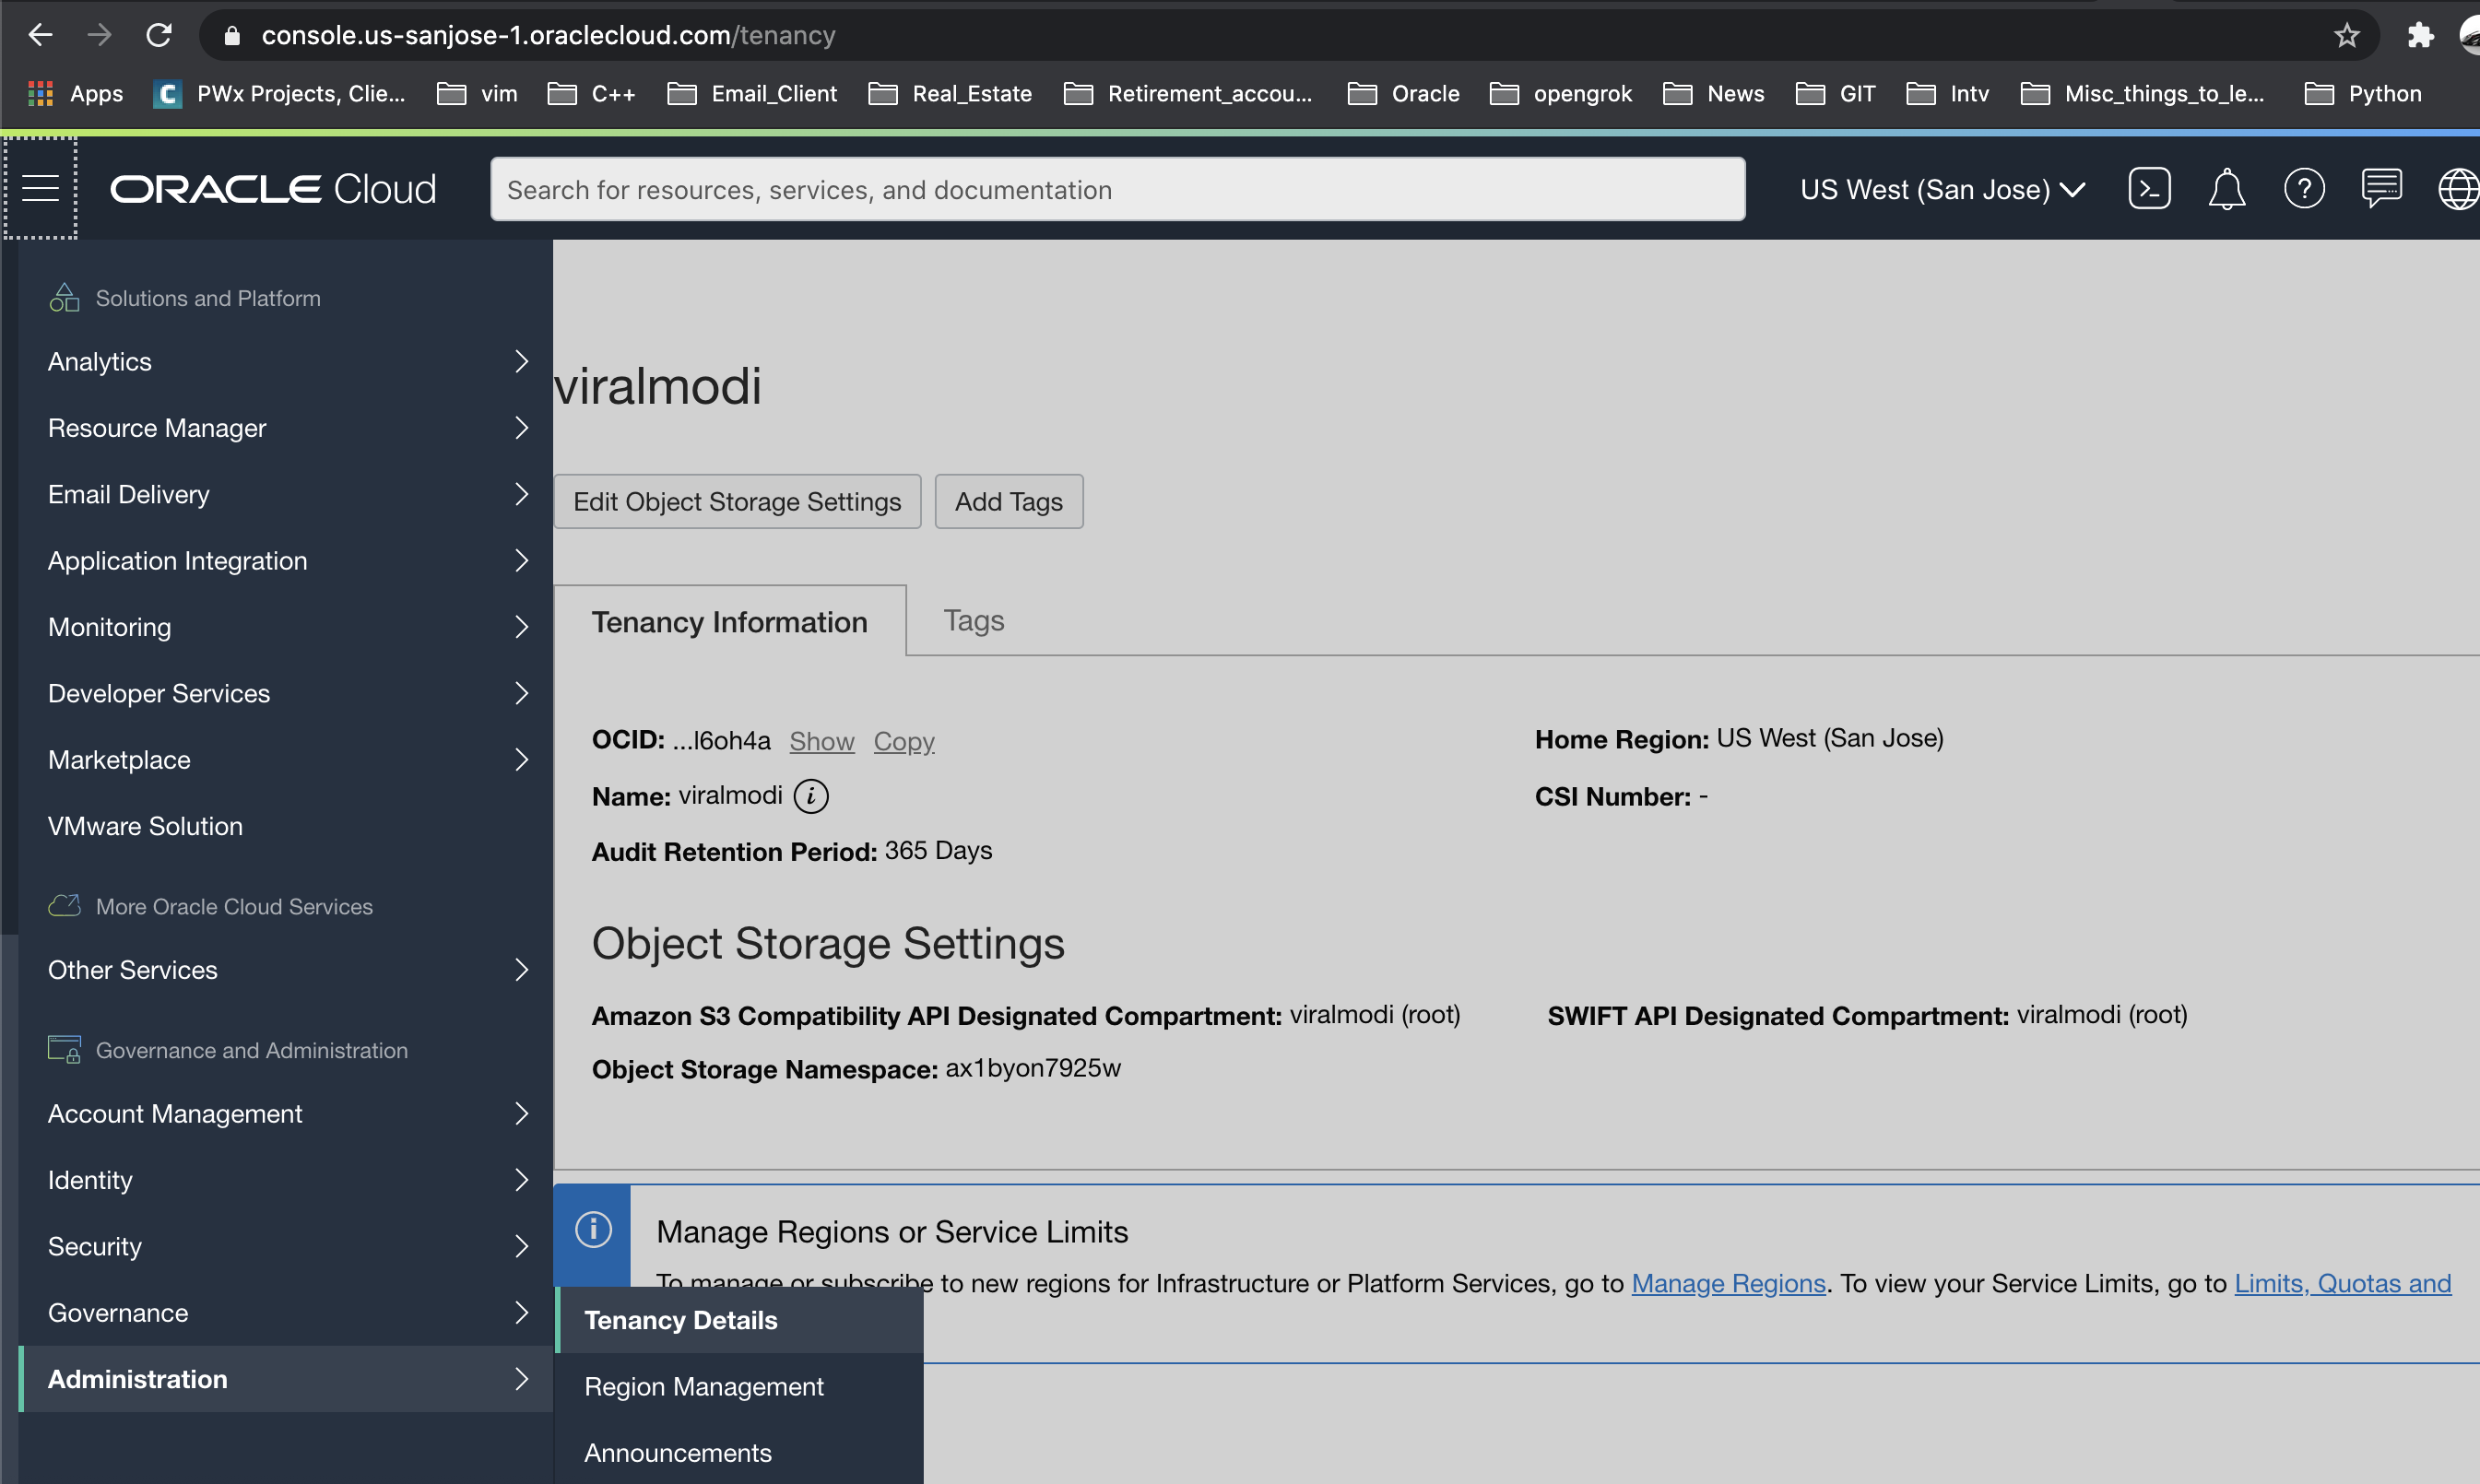2480x1484 pixels.
Task: Click the help question mark icon
Action: [x=2303, y=189]
